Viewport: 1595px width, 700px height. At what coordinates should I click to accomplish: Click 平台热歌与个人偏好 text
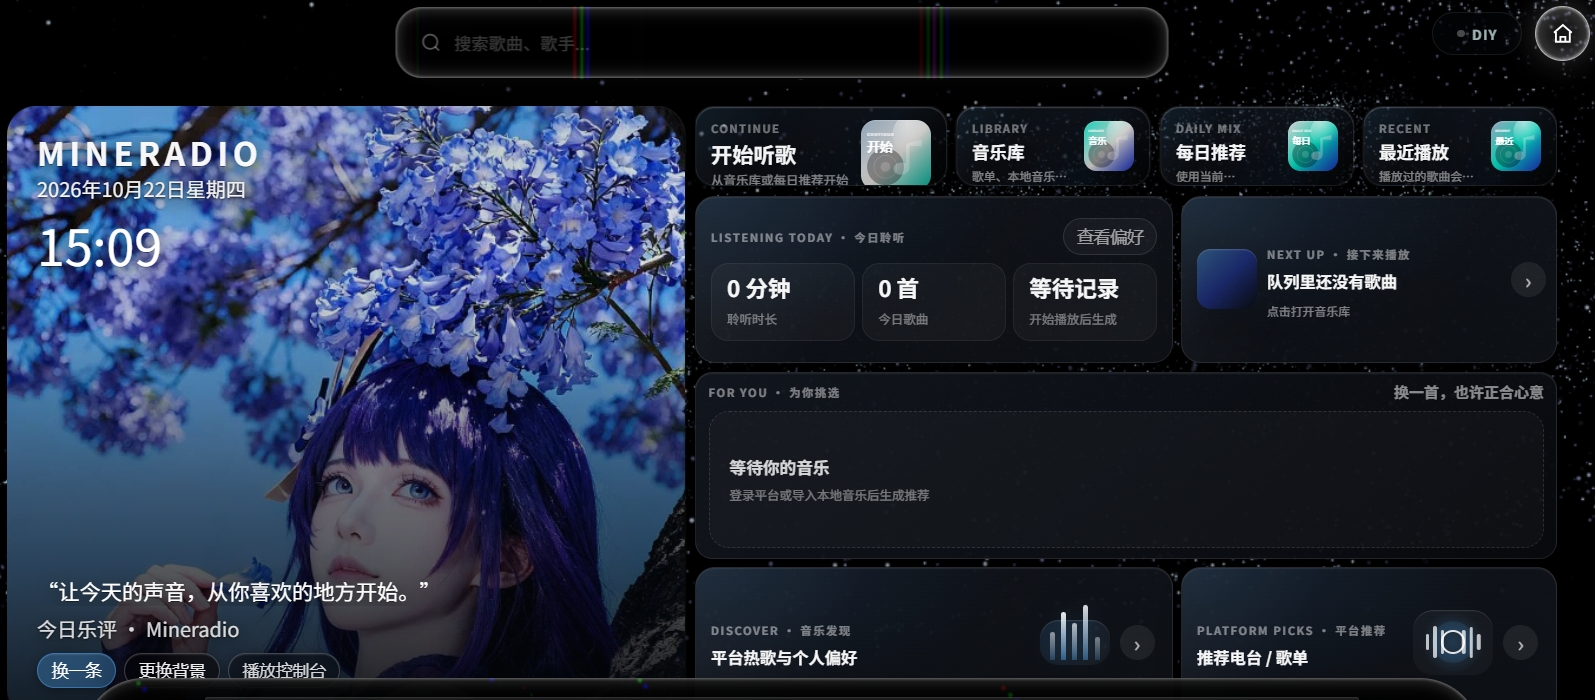pyautogui.click(x=784, y=658)
